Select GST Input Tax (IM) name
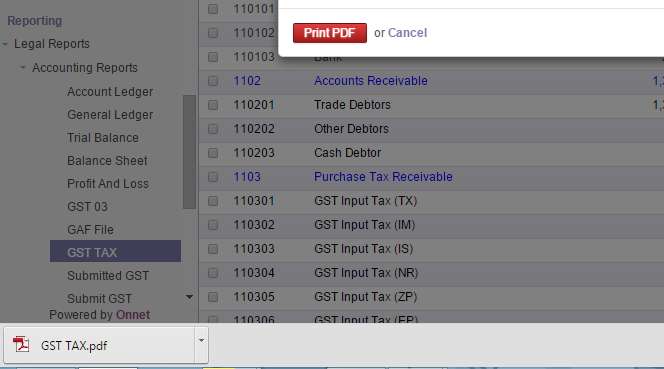Viewport: 664px width, 369px height. click(365, 225)
